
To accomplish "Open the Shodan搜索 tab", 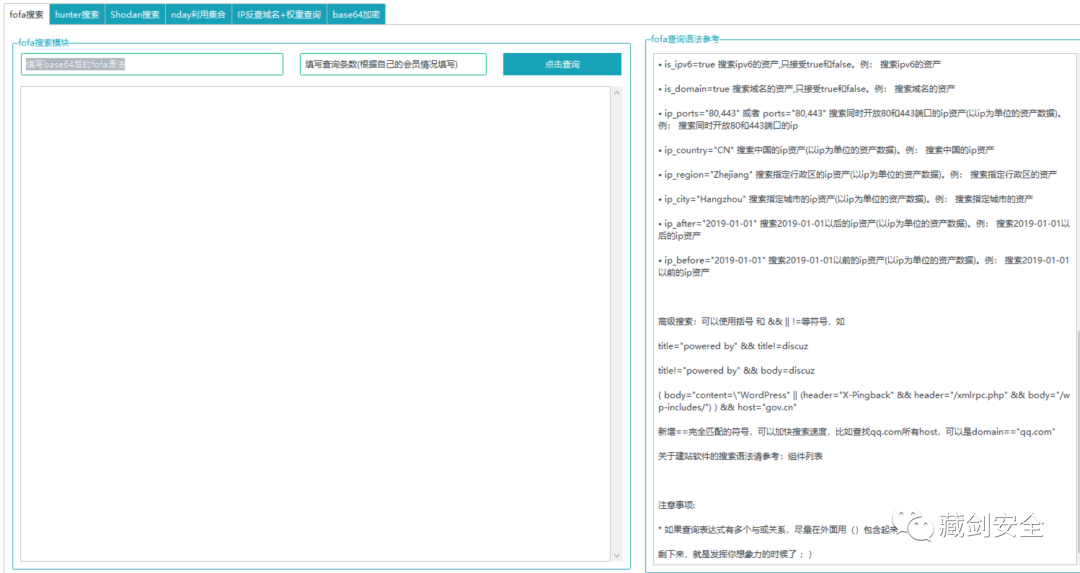I will 135,14.
